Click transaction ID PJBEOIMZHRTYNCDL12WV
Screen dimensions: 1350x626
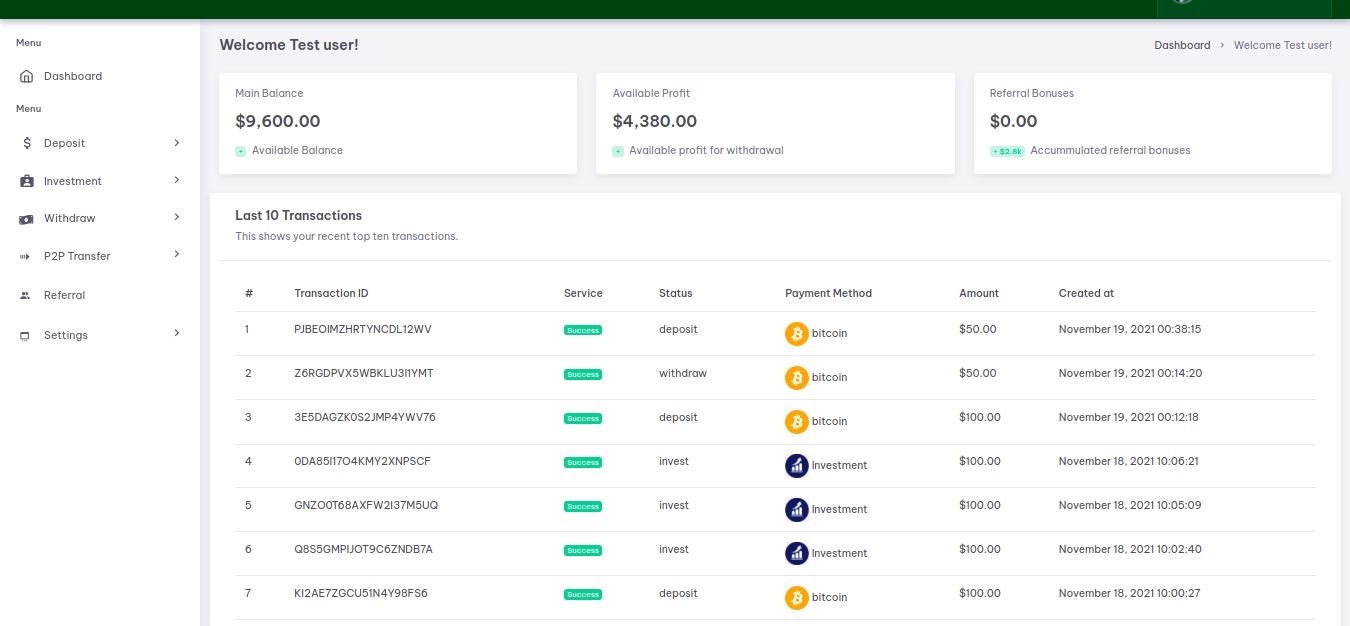coord(363,329)
